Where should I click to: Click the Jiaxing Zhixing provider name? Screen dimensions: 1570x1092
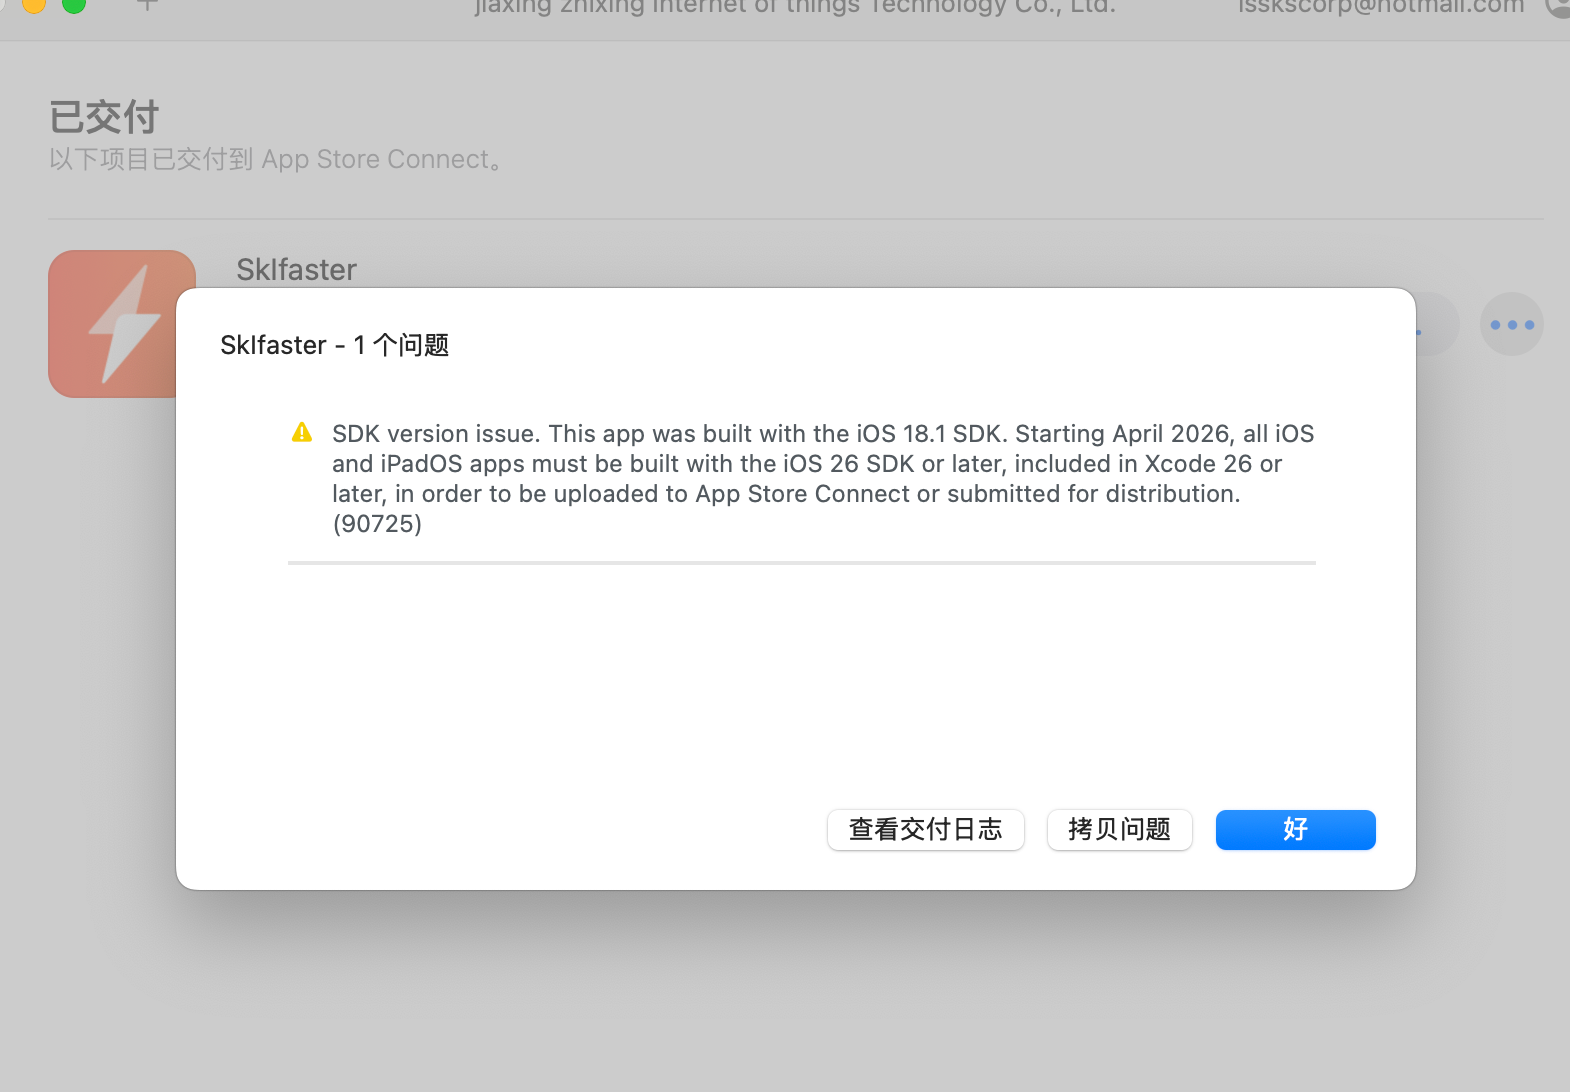[795, 7]
